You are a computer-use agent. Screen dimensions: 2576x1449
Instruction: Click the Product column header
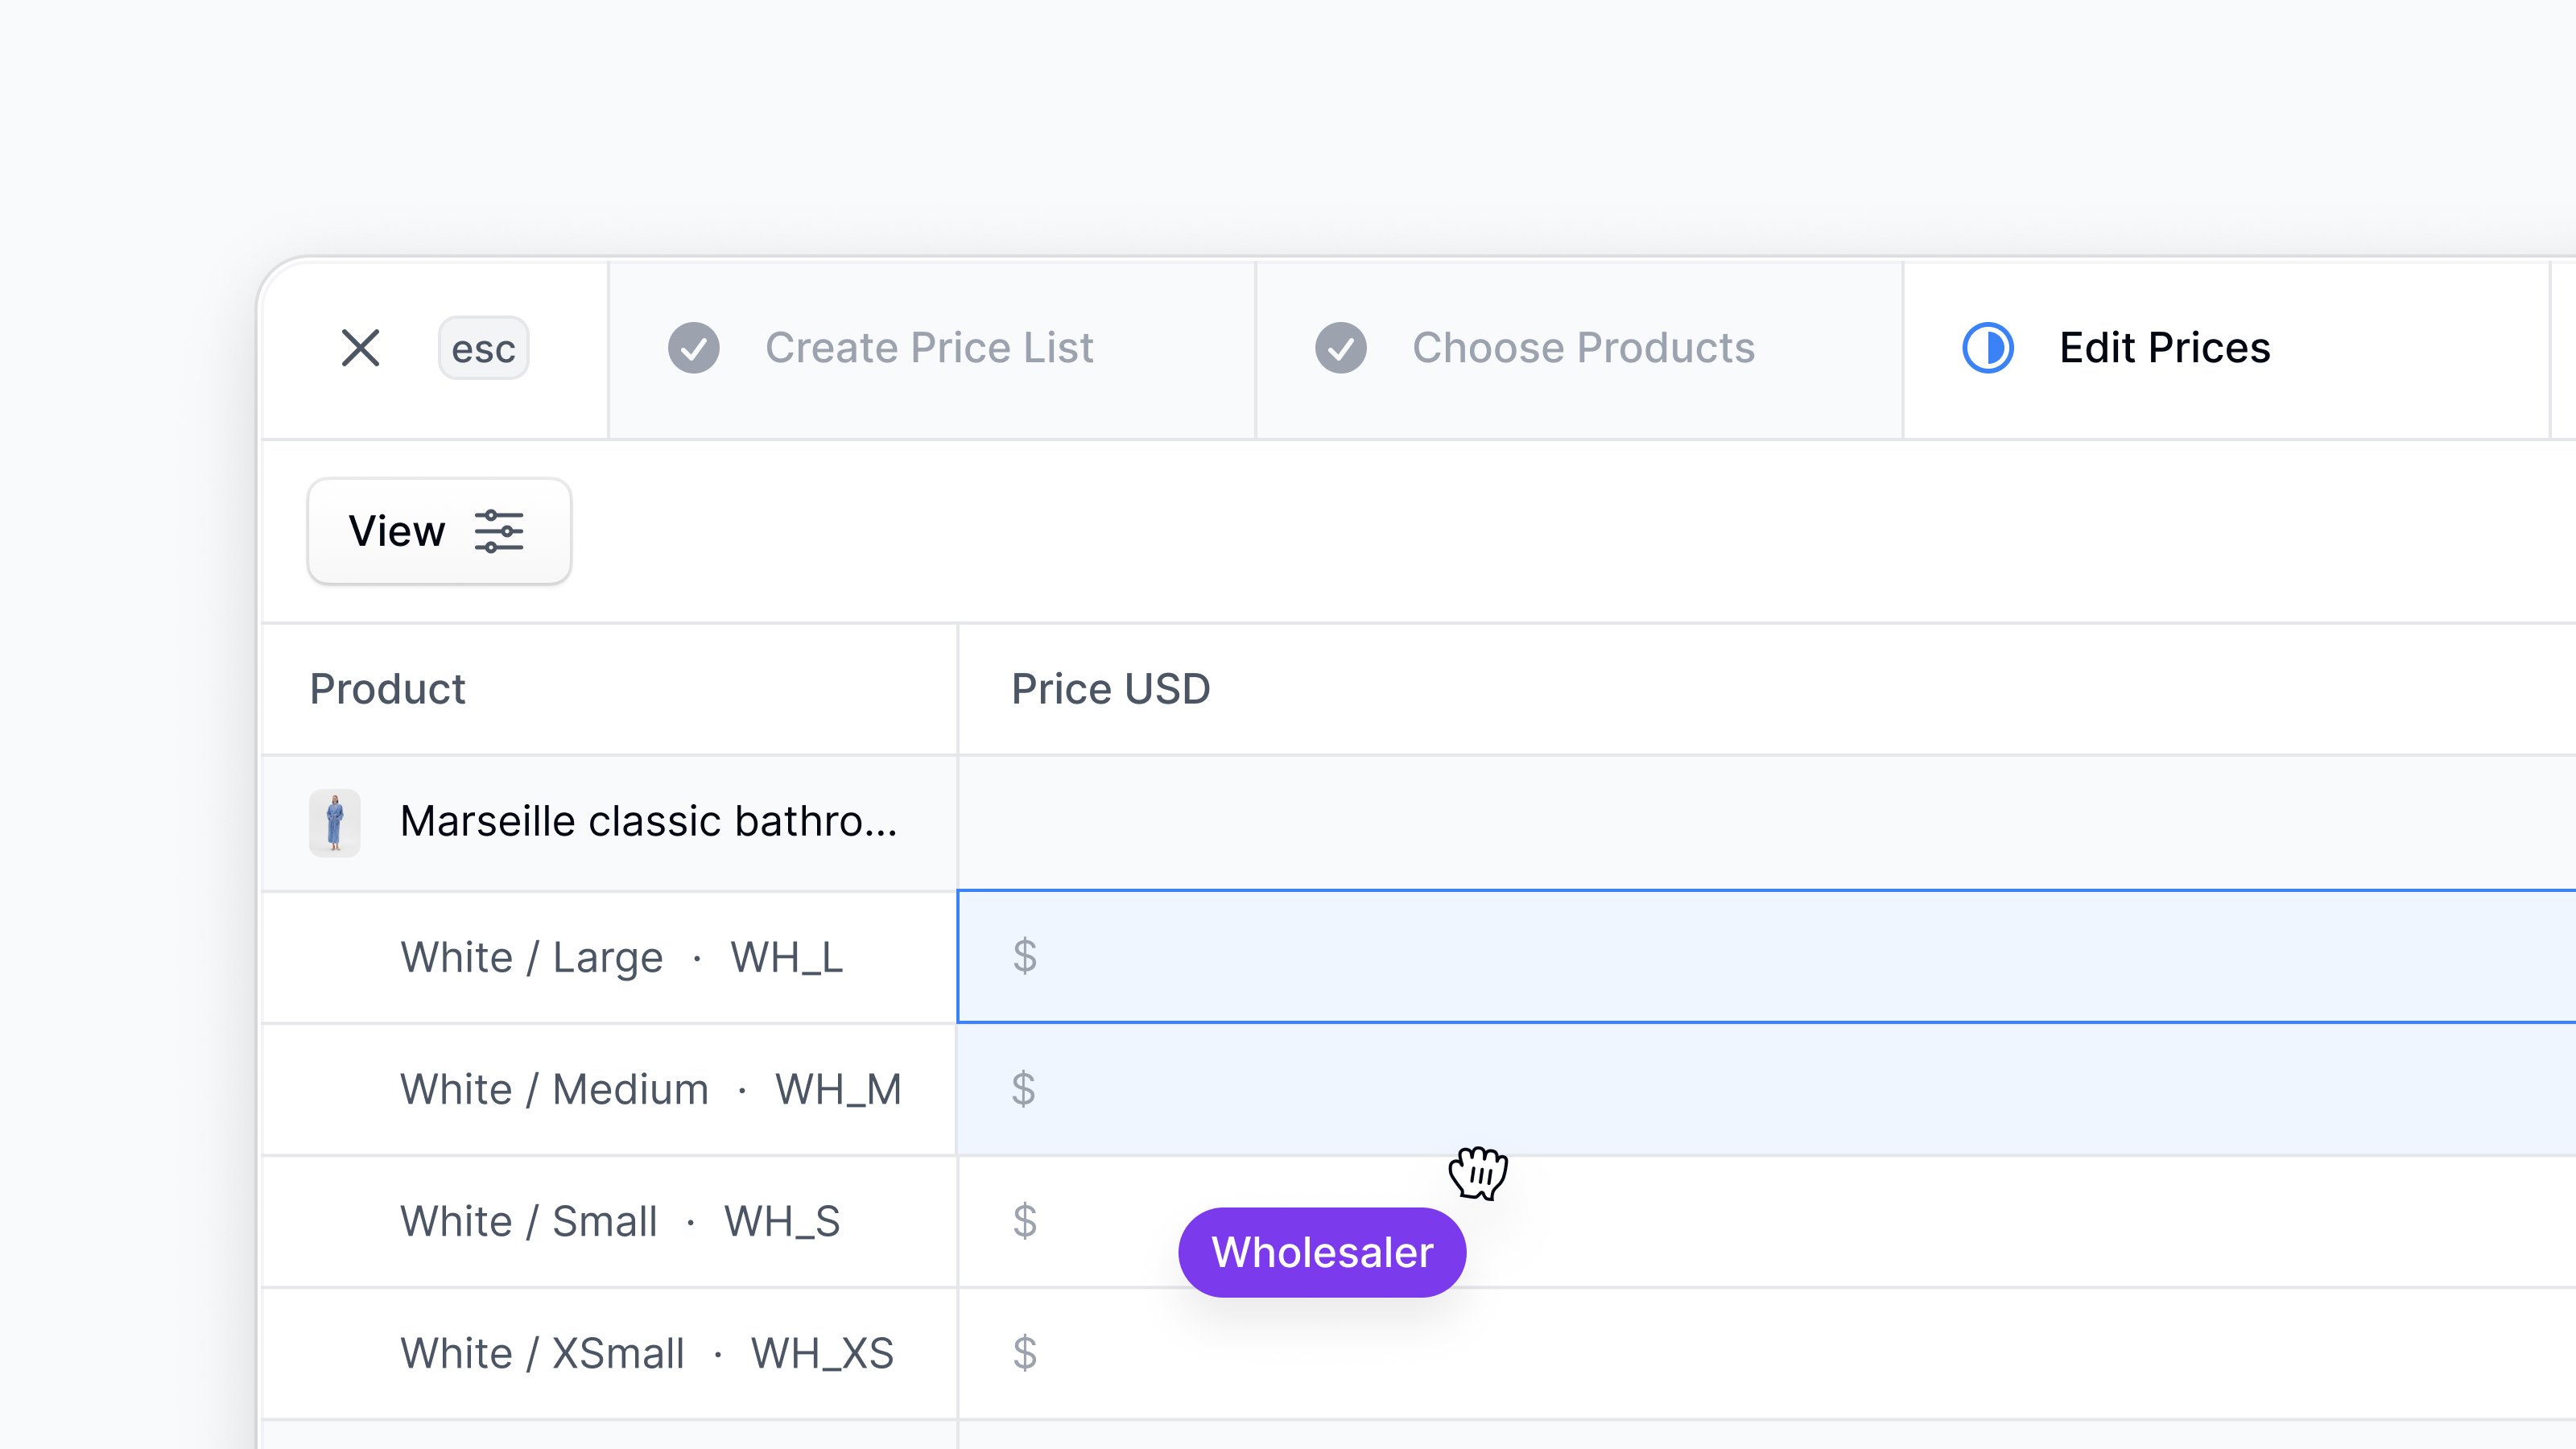pos(387,689)
